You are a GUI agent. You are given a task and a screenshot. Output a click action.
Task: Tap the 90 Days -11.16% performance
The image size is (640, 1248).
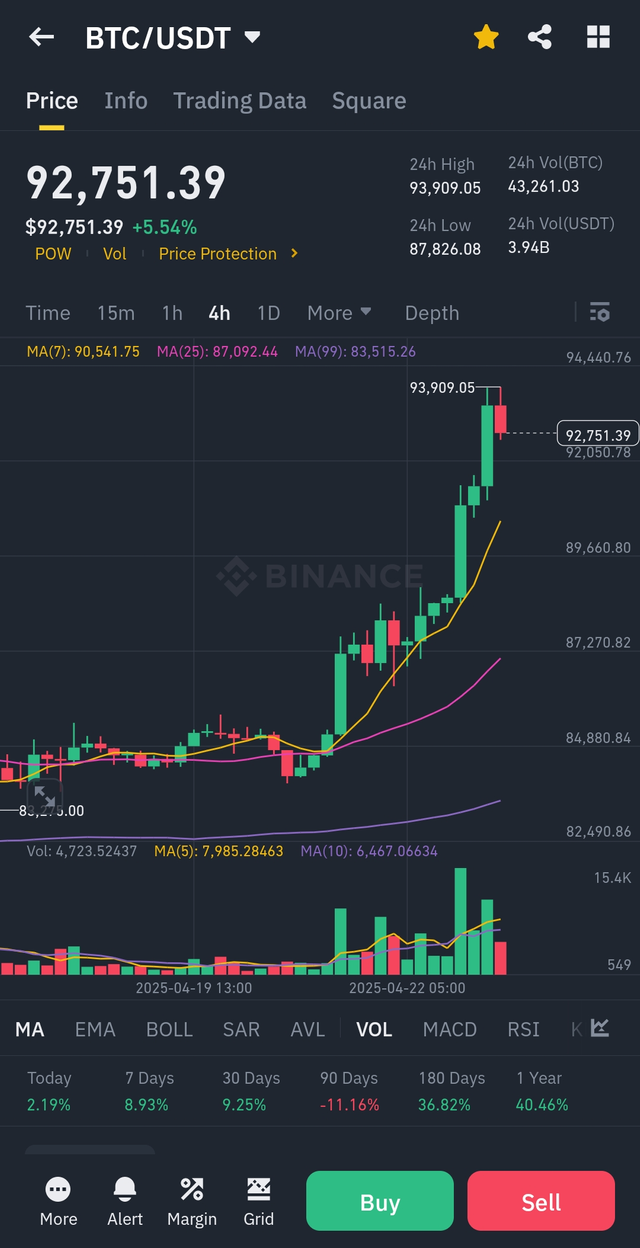(349, 1091)
